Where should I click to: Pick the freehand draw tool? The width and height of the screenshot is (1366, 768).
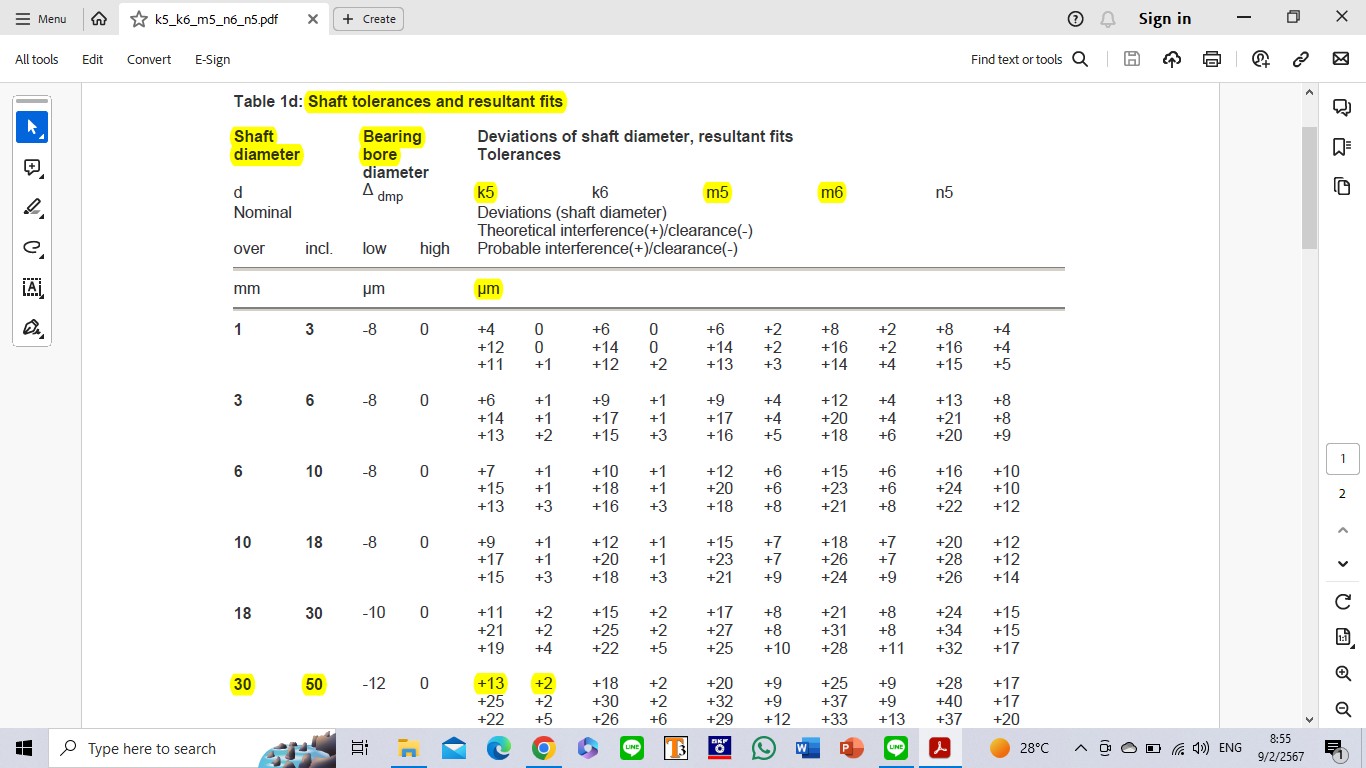pos(32,248)
